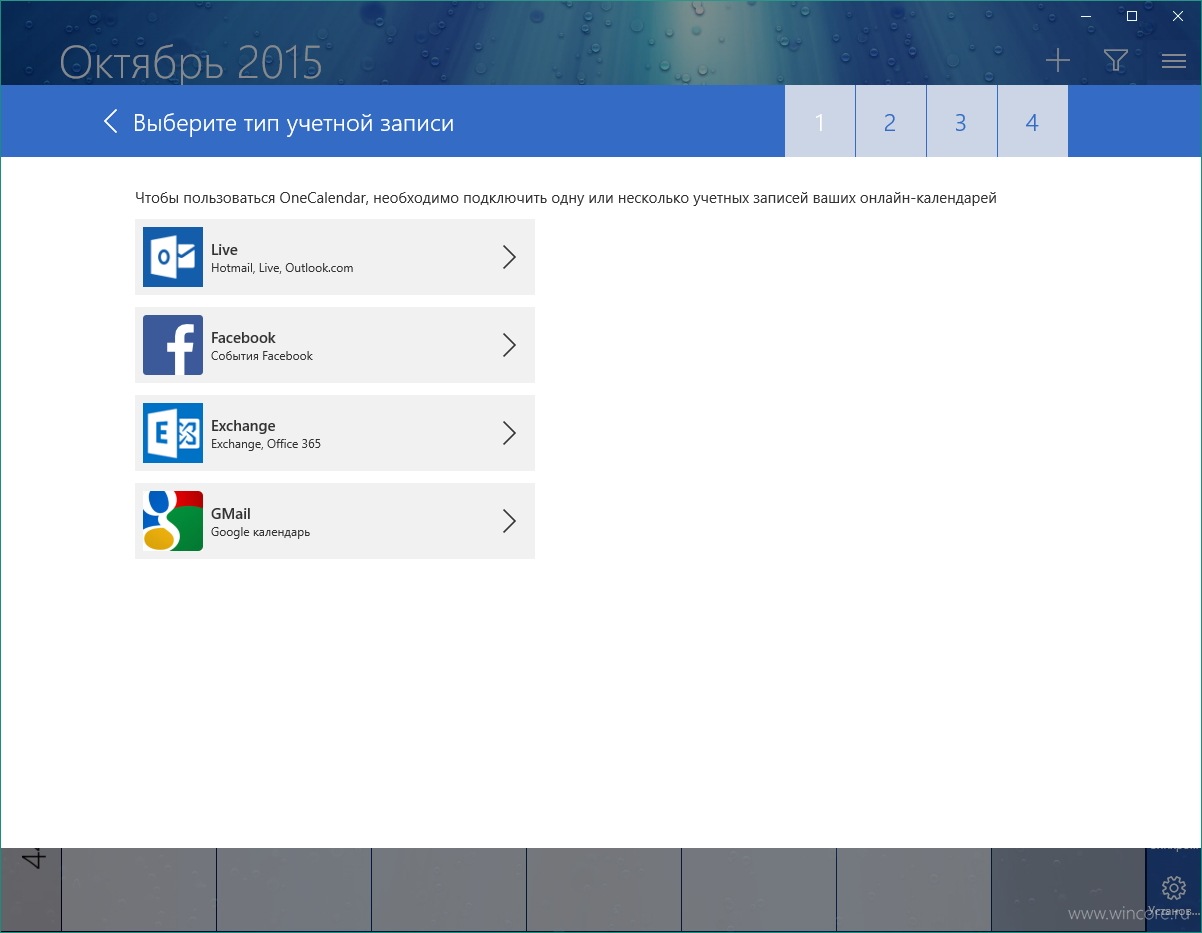Add a new event with the plus icon

pyautogui.click(x=1057, y=61)
